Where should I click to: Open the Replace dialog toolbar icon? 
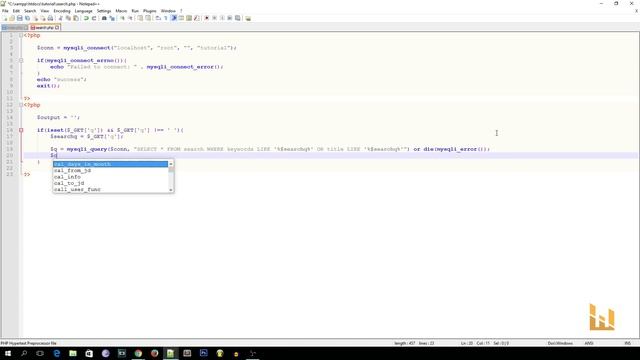coord(112,18)
